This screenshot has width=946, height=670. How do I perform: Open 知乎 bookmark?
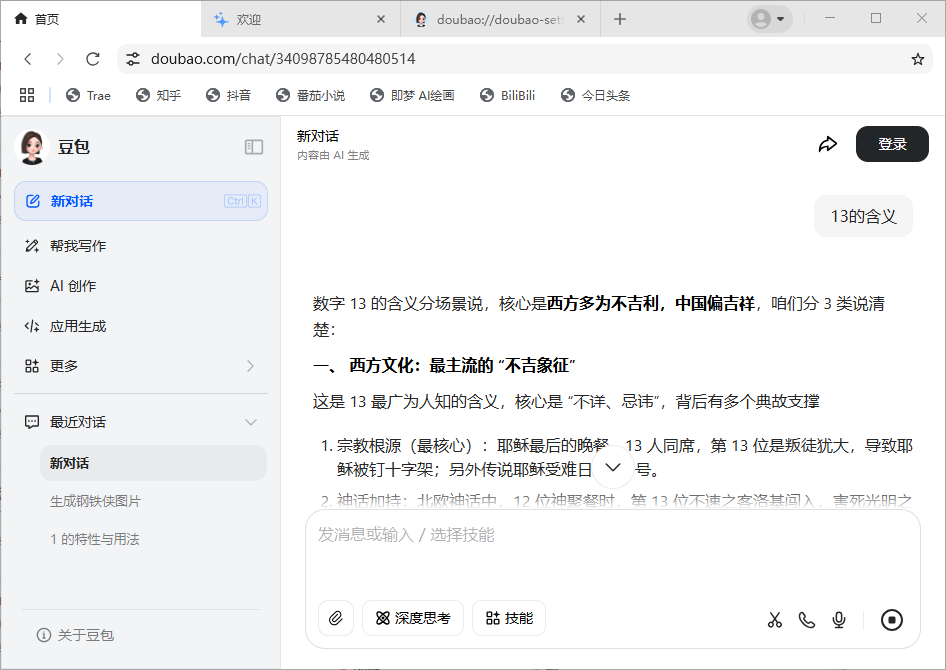pyautogui.click(x=159, y=95)
